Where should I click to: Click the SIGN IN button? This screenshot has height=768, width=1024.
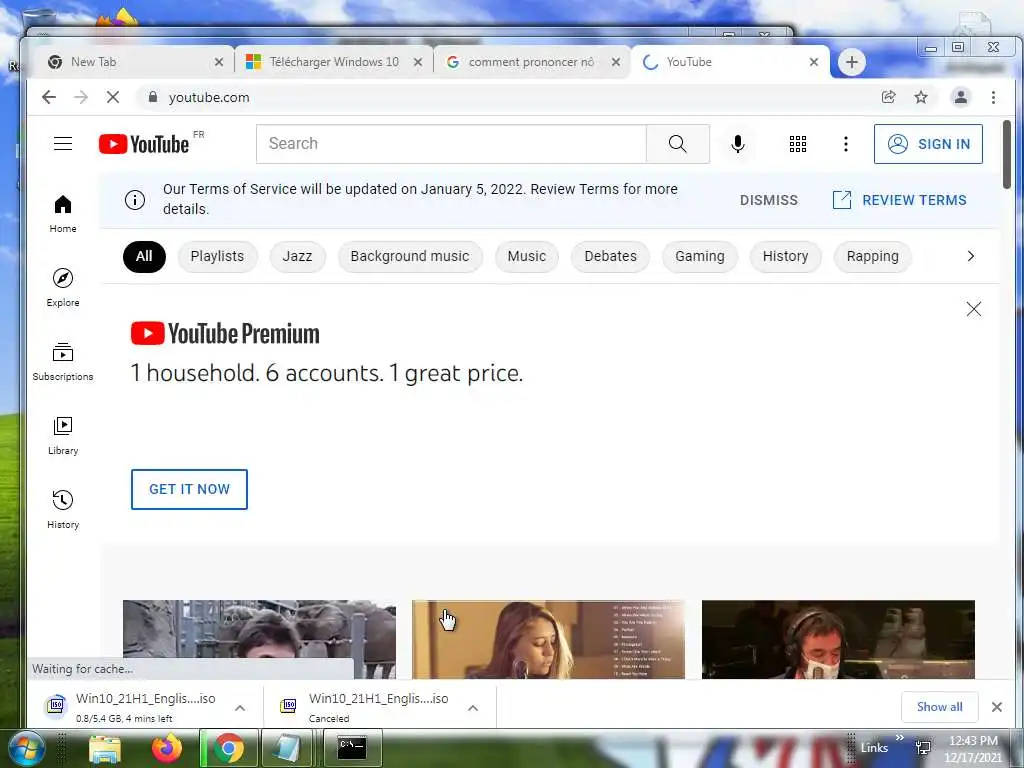pos(928,144)
